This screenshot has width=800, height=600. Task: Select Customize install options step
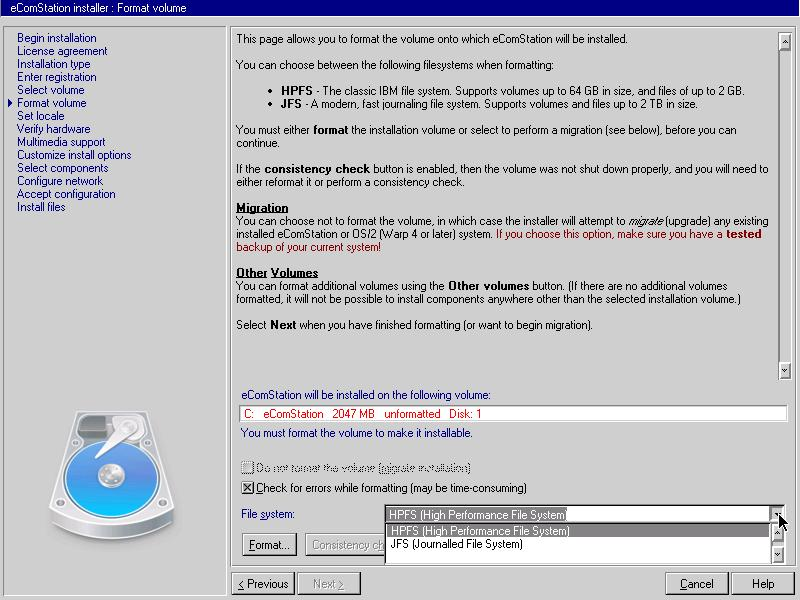74,155
